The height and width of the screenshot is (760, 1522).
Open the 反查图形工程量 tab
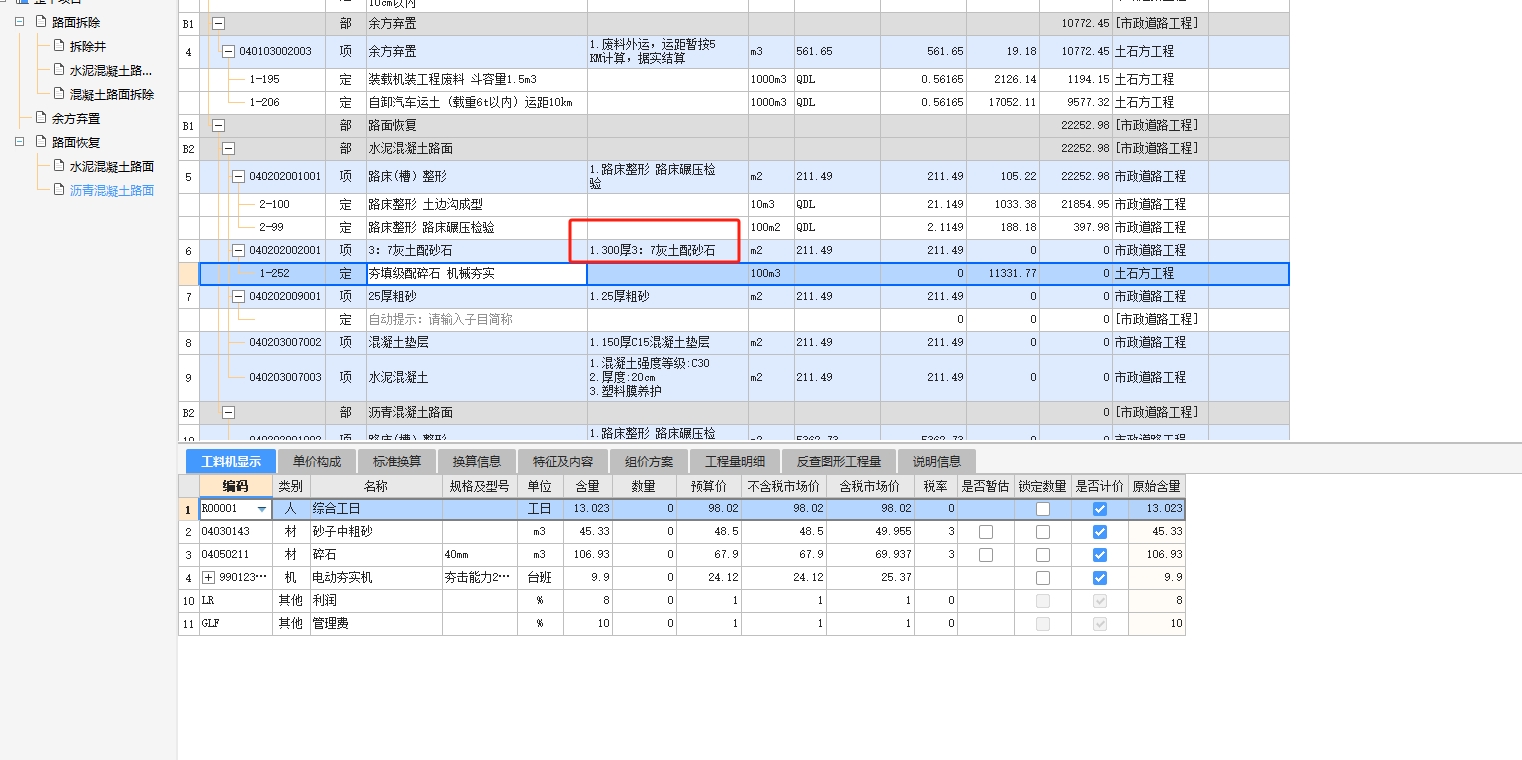coord(839,461)
